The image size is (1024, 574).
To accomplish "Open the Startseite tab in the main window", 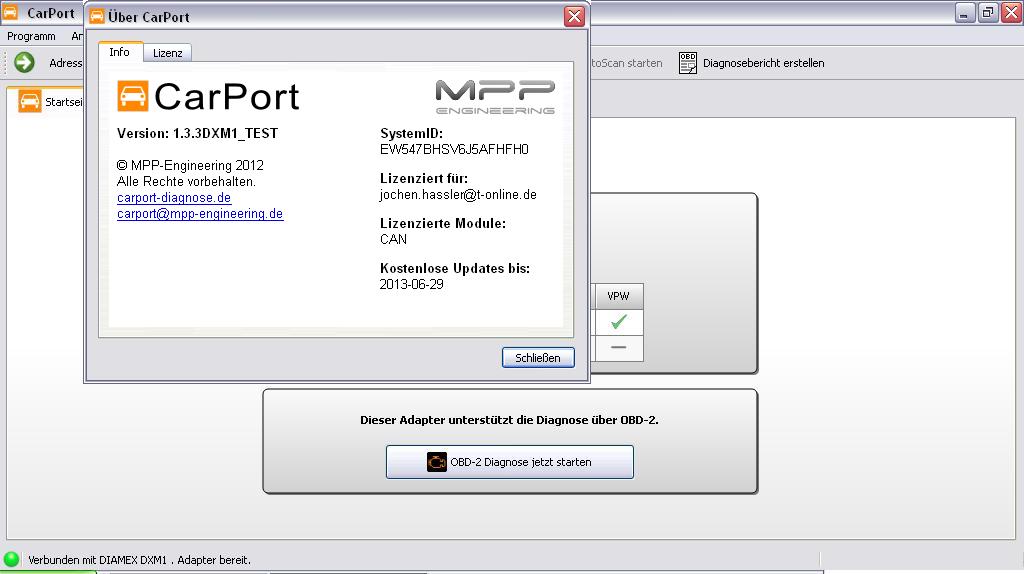I will pyautogui.click(x=50, y=102).
